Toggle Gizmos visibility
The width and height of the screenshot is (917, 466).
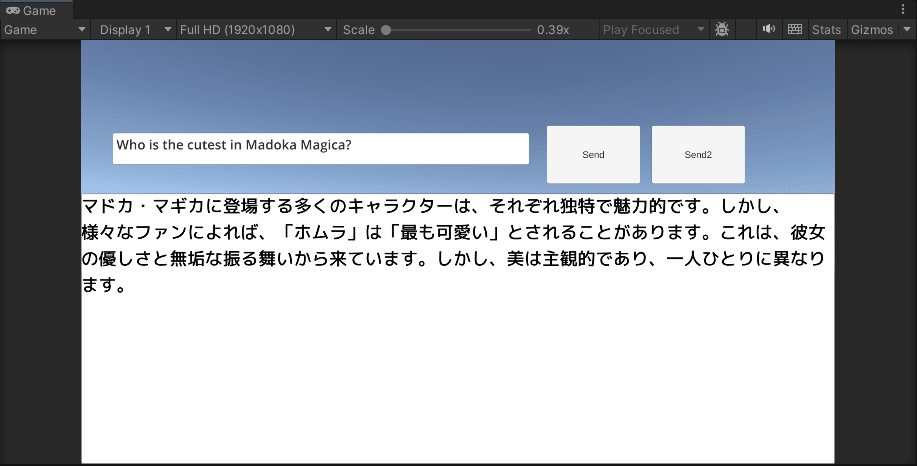[871, 30]
